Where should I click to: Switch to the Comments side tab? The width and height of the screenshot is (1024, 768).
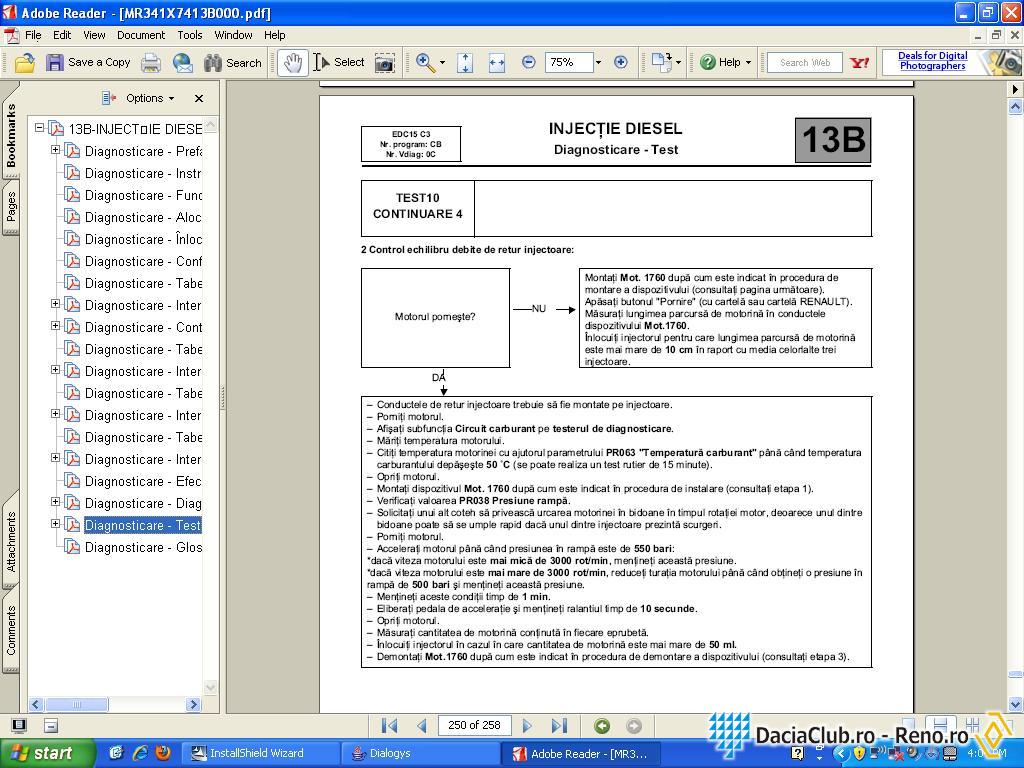coord(11,630)
